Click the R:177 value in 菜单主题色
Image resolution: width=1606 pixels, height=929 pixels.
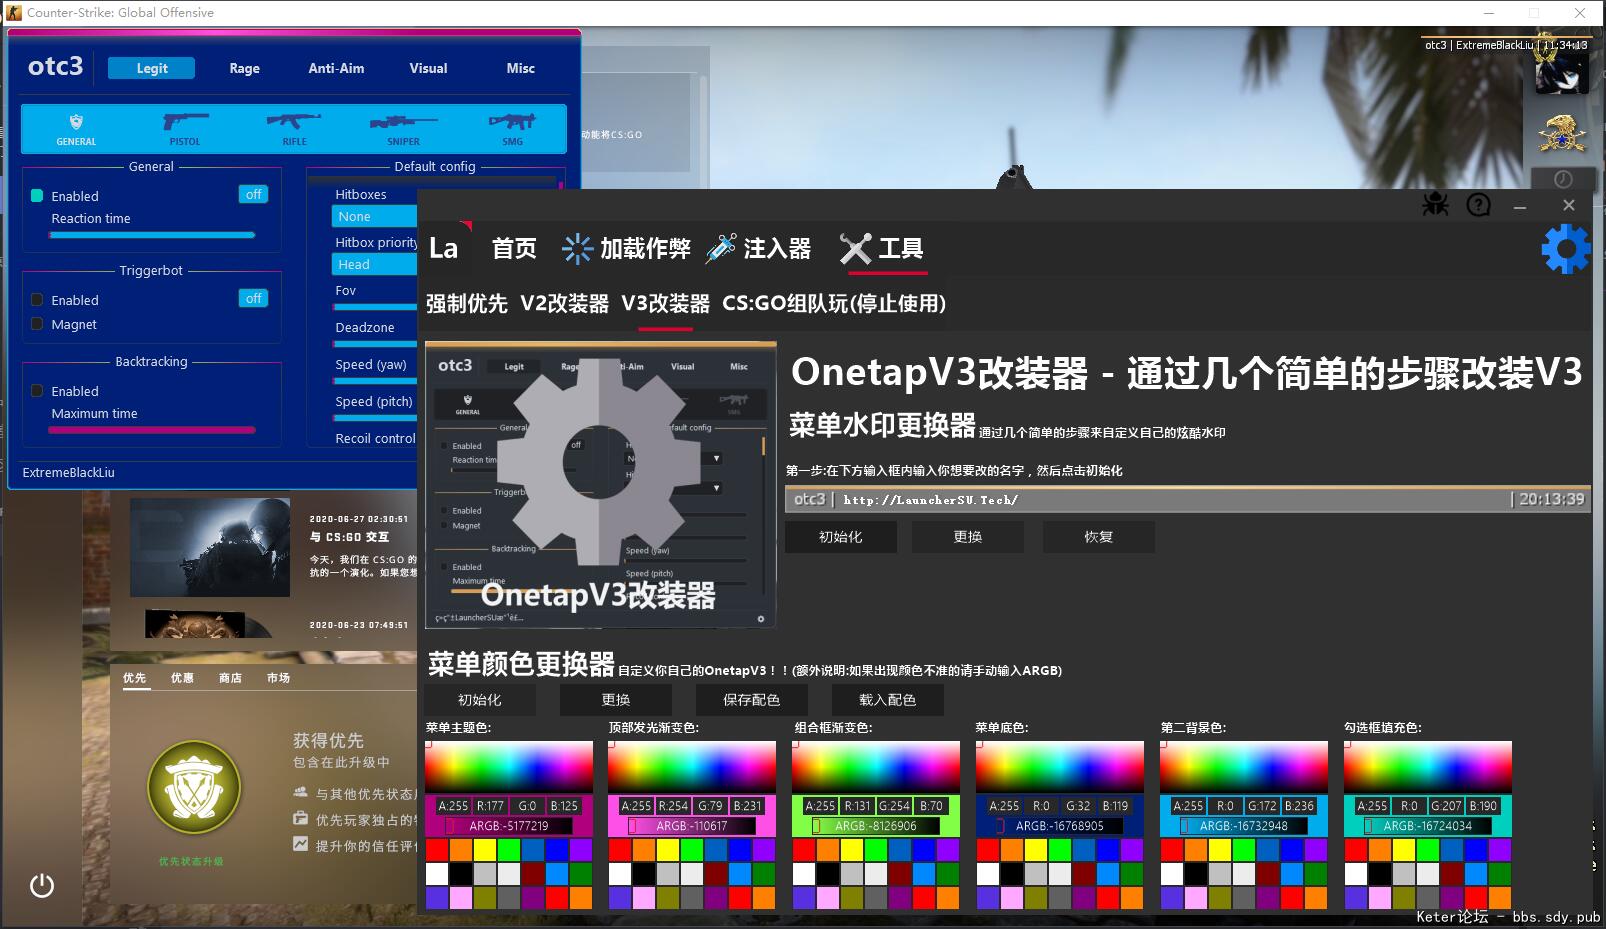click(x=490, y=806)
